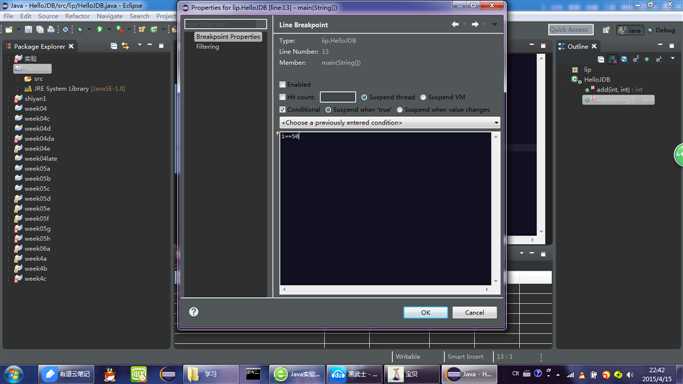Viewport: 683px width, 384px height.
Task: Open the Refactor menu
Action: 77,16
